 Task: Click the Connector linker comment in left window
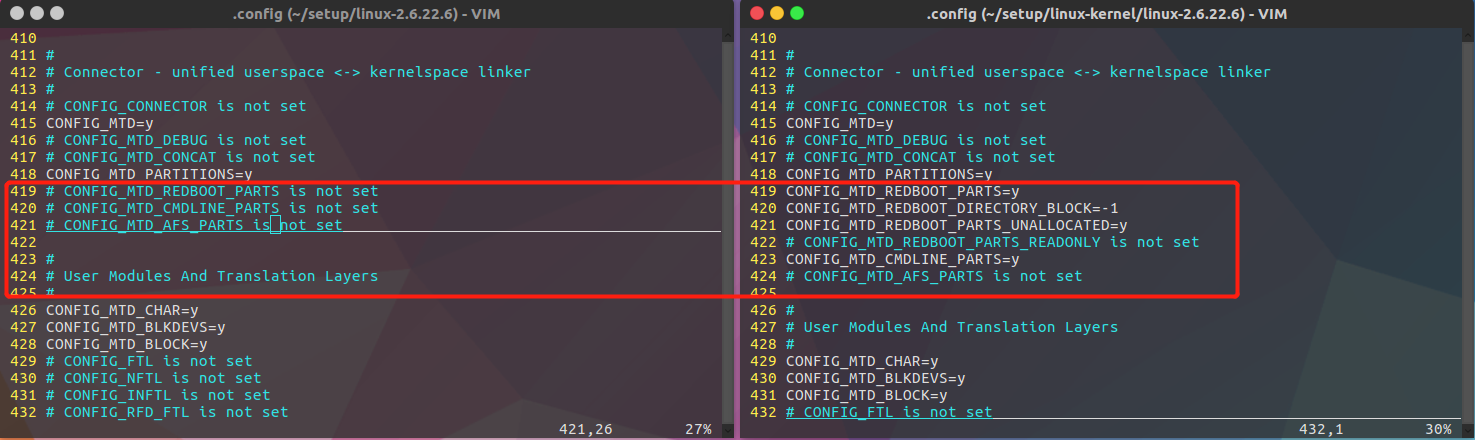[x=288, y=72]
